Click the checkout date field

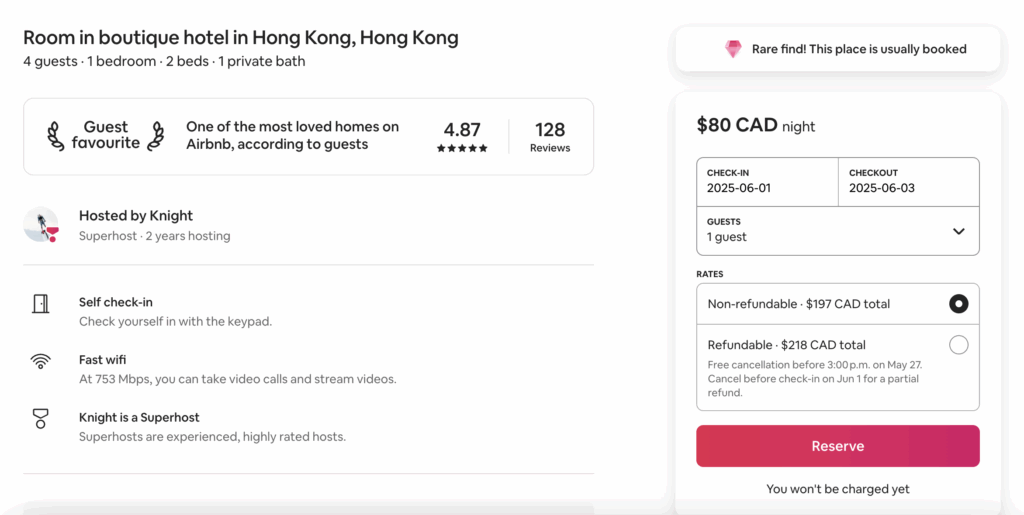point(908,181)
